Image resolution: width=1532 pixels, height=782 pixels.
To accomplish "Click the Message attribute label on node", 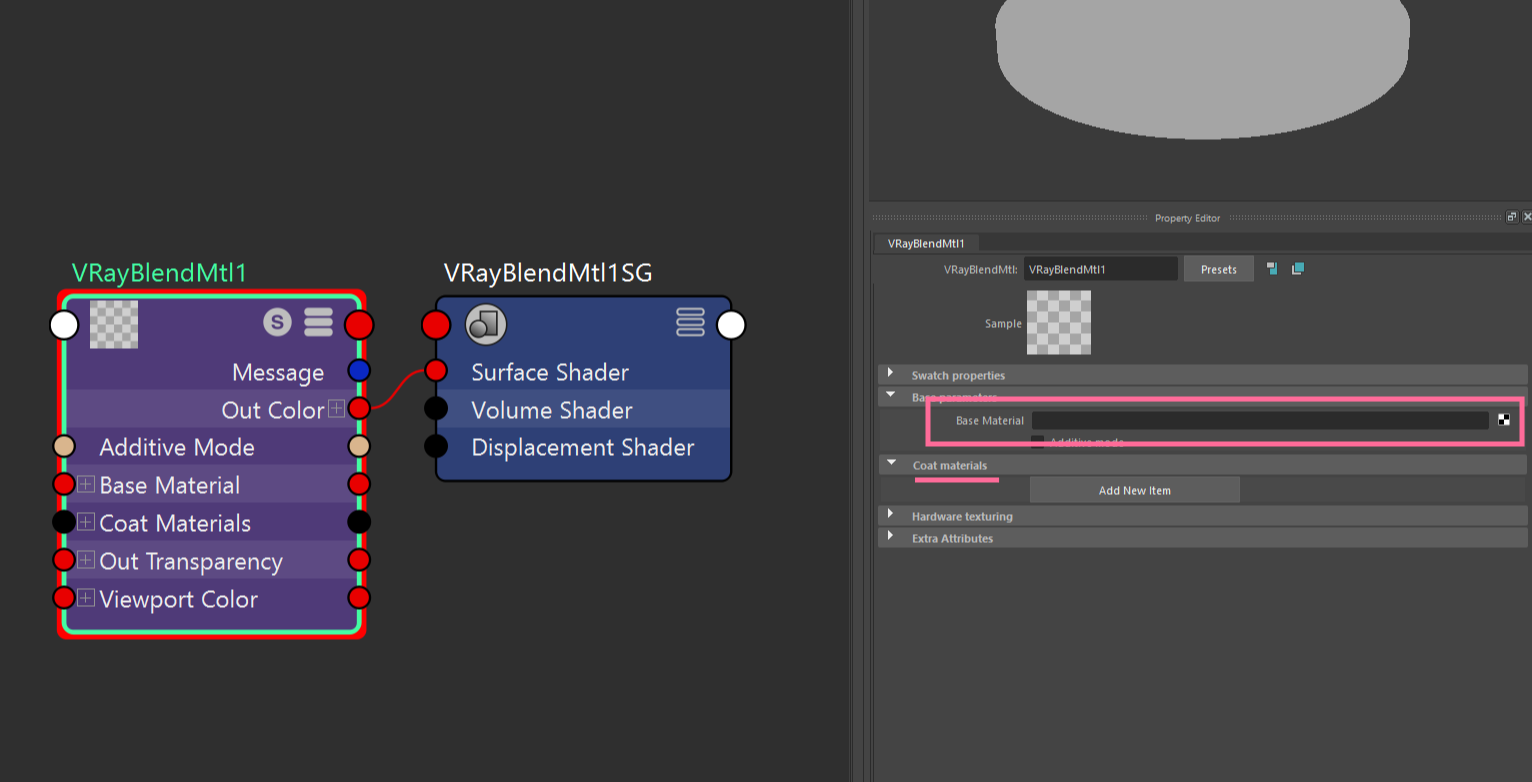I will [278, 373].
